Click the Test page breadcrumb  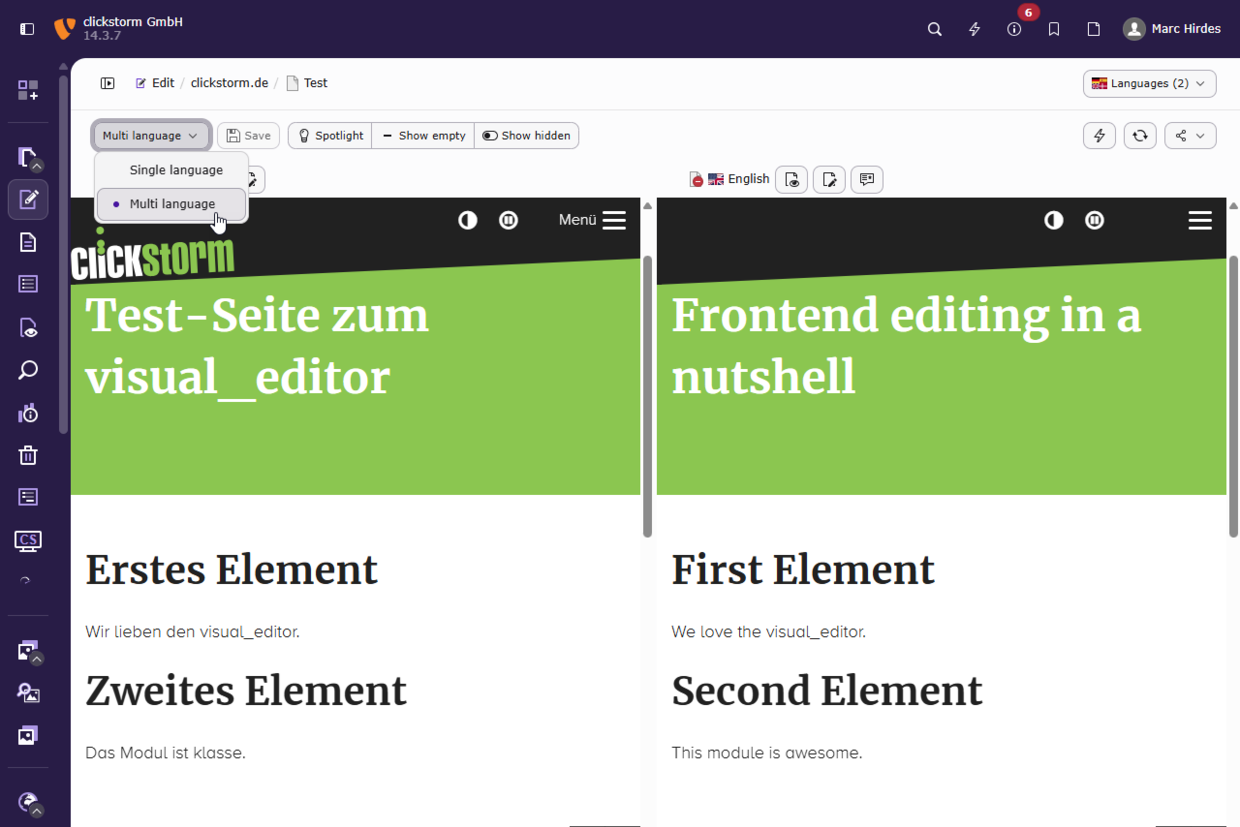(x=307, y=83)
